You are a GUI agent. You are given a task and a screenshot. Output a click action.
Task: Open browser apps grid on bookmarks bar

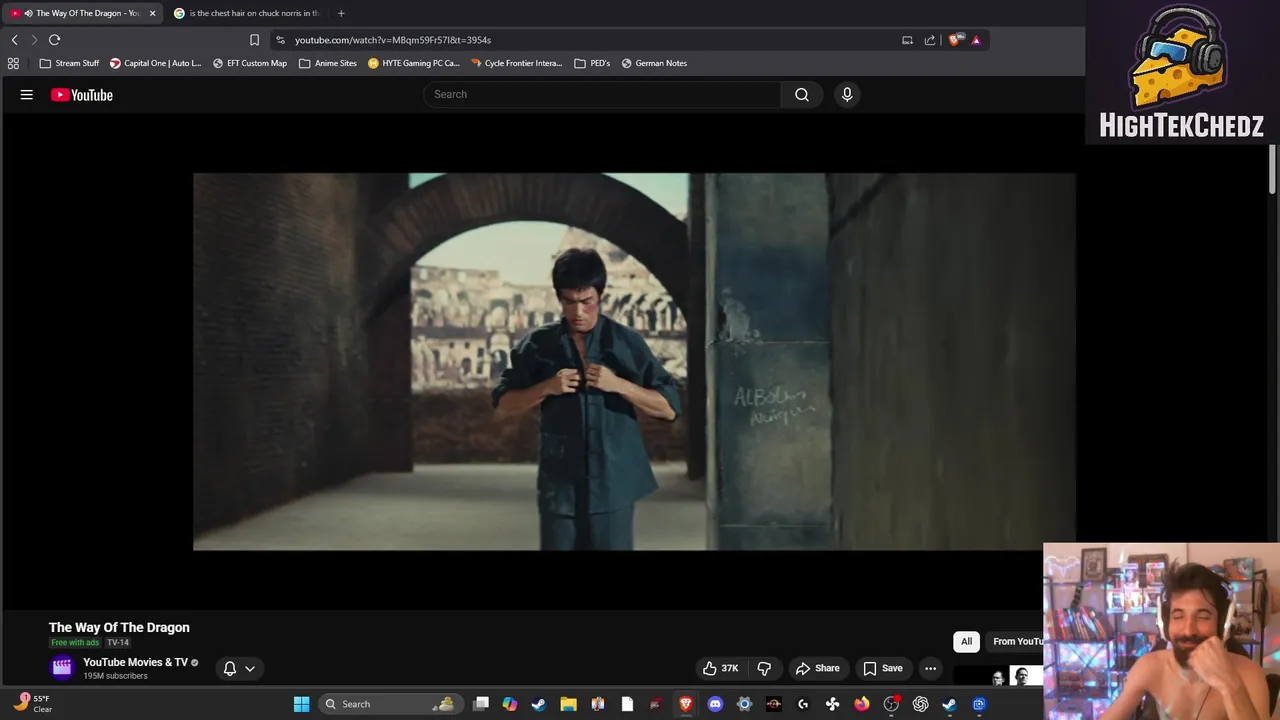(x=13, y=63)
